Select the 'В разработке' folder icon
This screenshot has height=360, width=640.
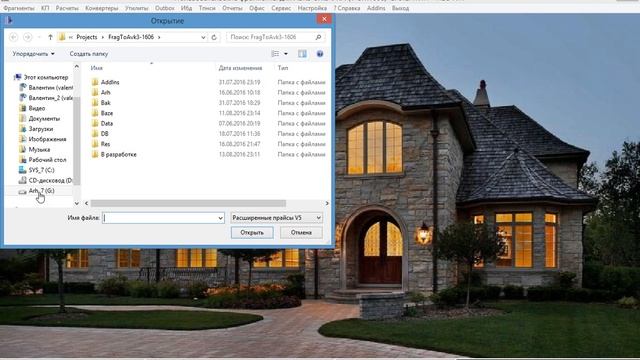point(95,154)
